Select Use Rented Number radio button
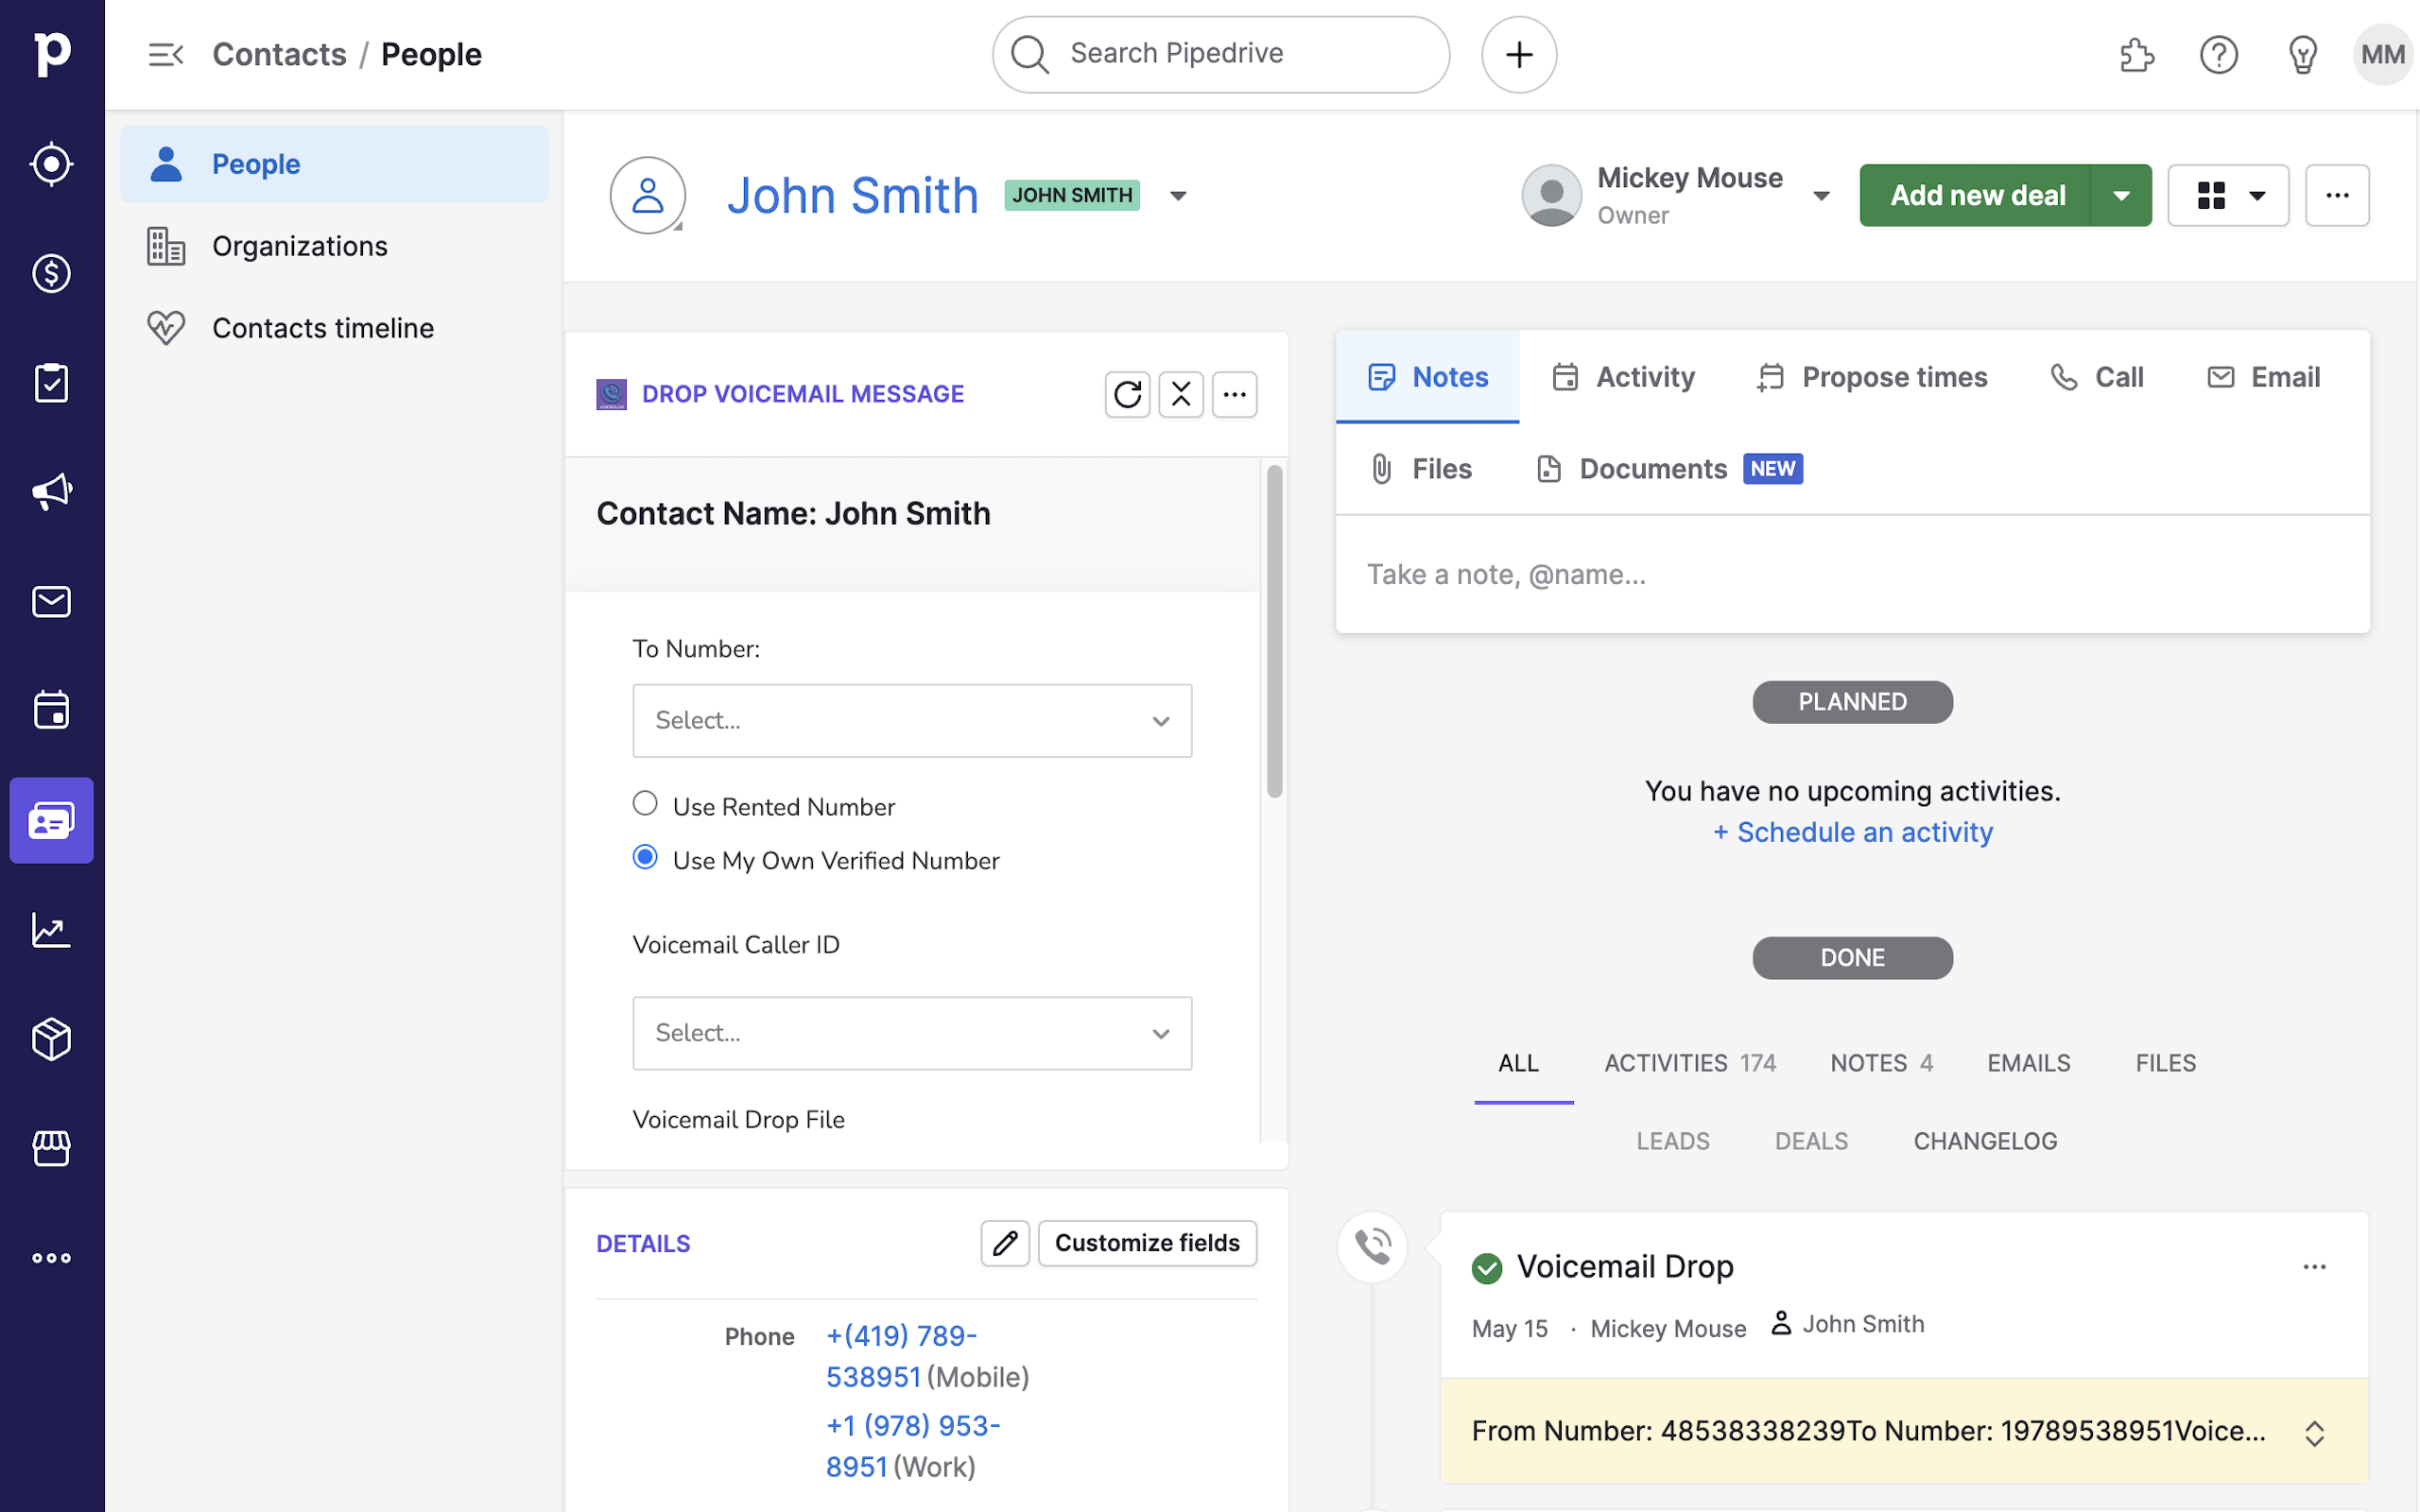 (645, 803)
